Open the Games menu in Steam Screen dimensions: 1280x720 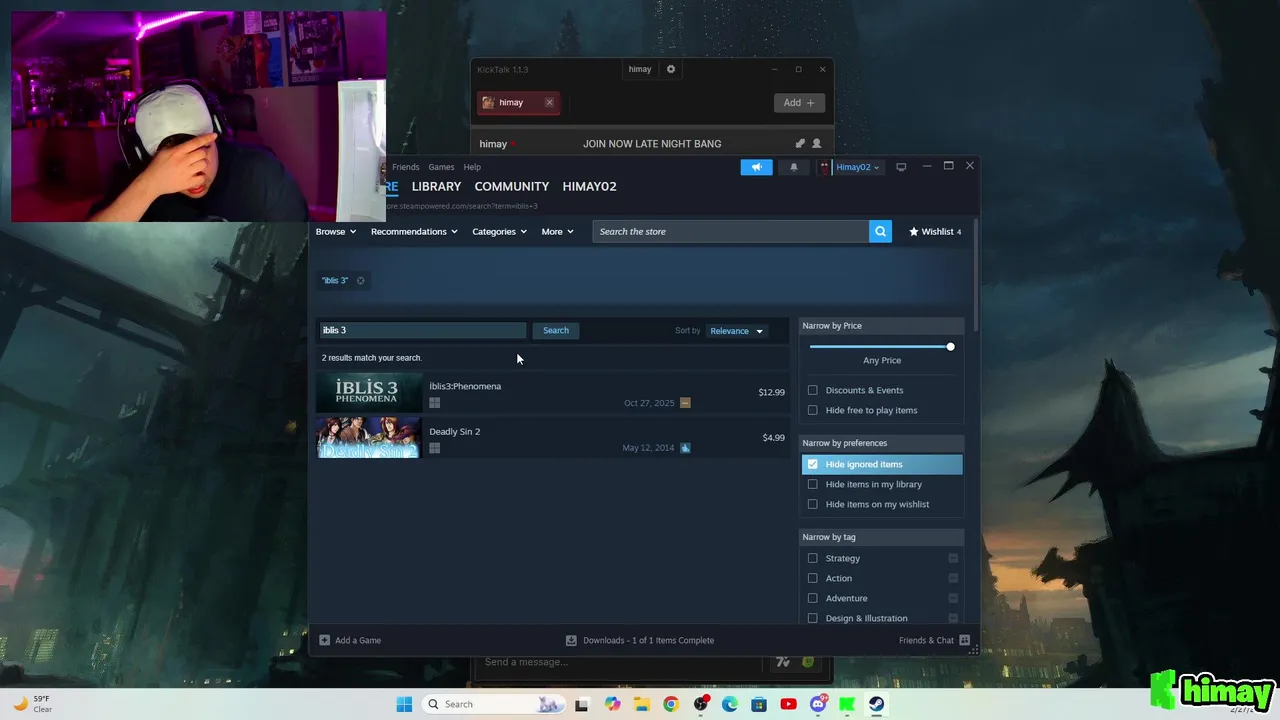441,167
